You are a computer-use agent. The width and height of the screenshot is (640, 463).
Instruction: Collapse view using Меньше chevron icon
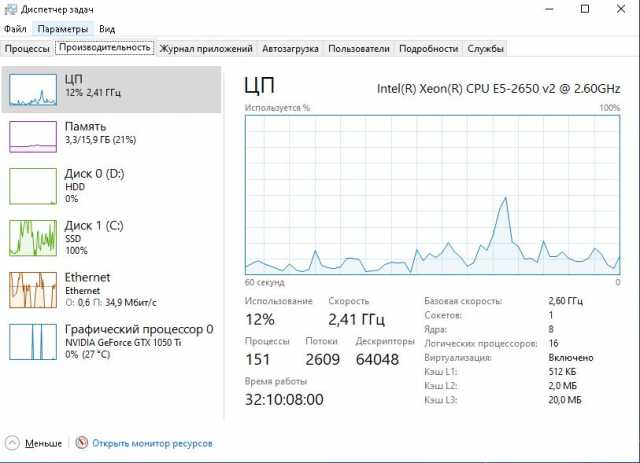[x=12, y=442]
